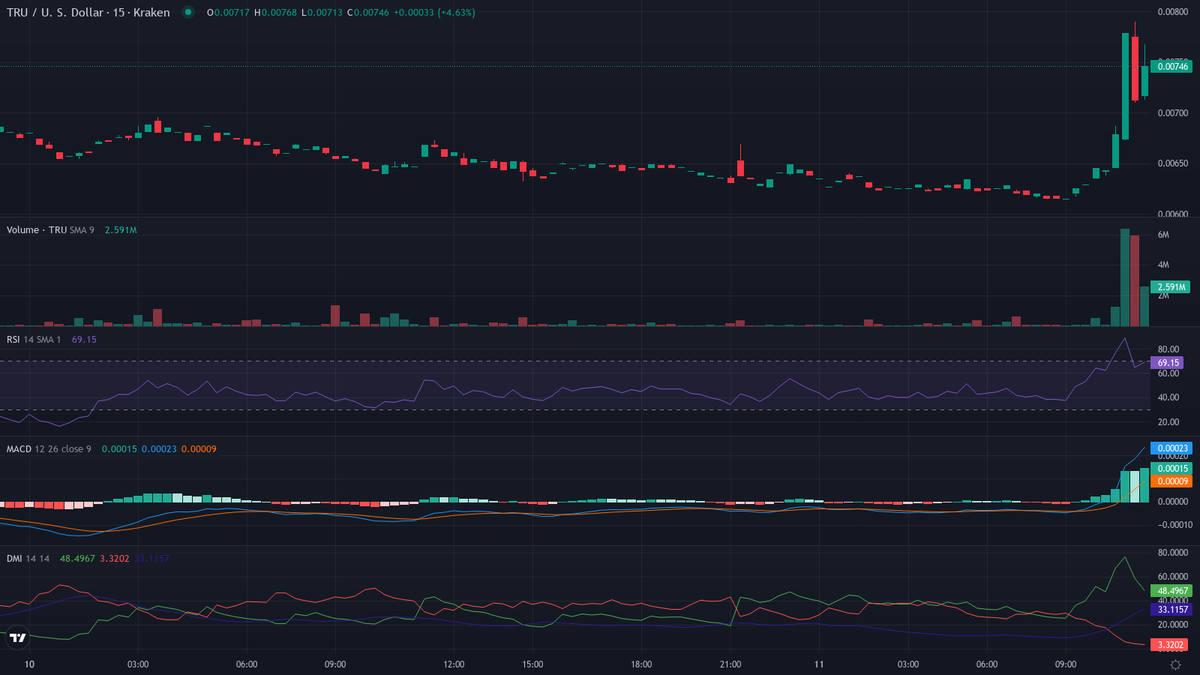Click the purple RSI value tag 69.15

tap(1167, 362)
